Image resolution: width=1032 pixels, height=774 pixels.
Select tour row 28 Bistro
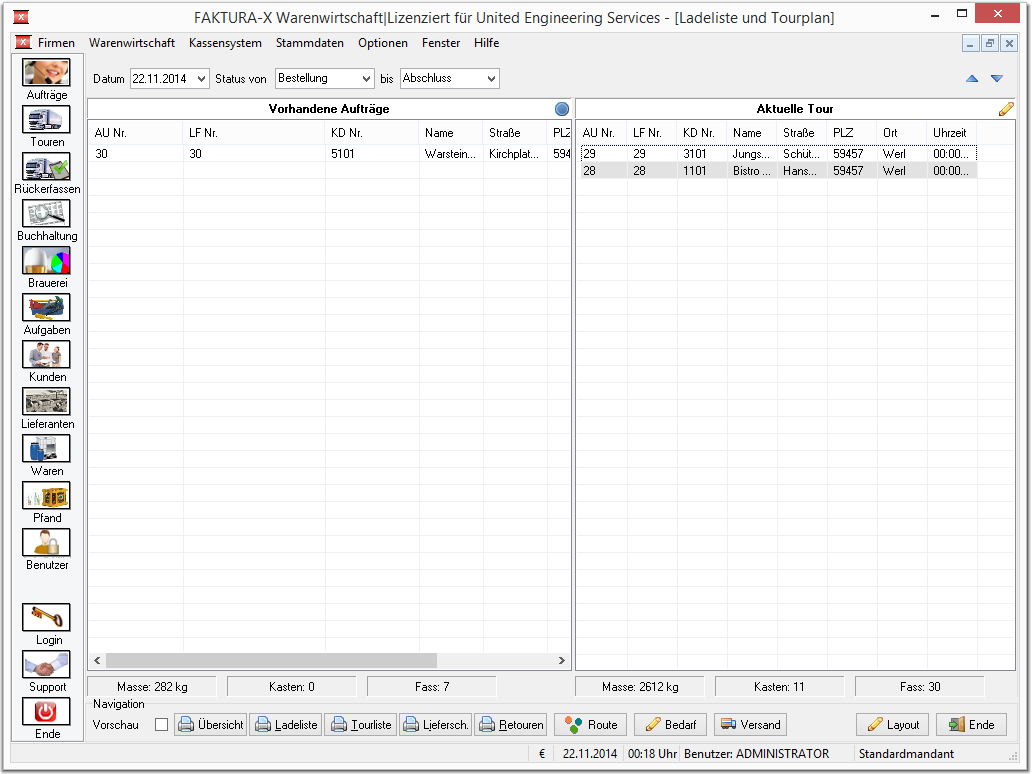click(x=777, y=171)
